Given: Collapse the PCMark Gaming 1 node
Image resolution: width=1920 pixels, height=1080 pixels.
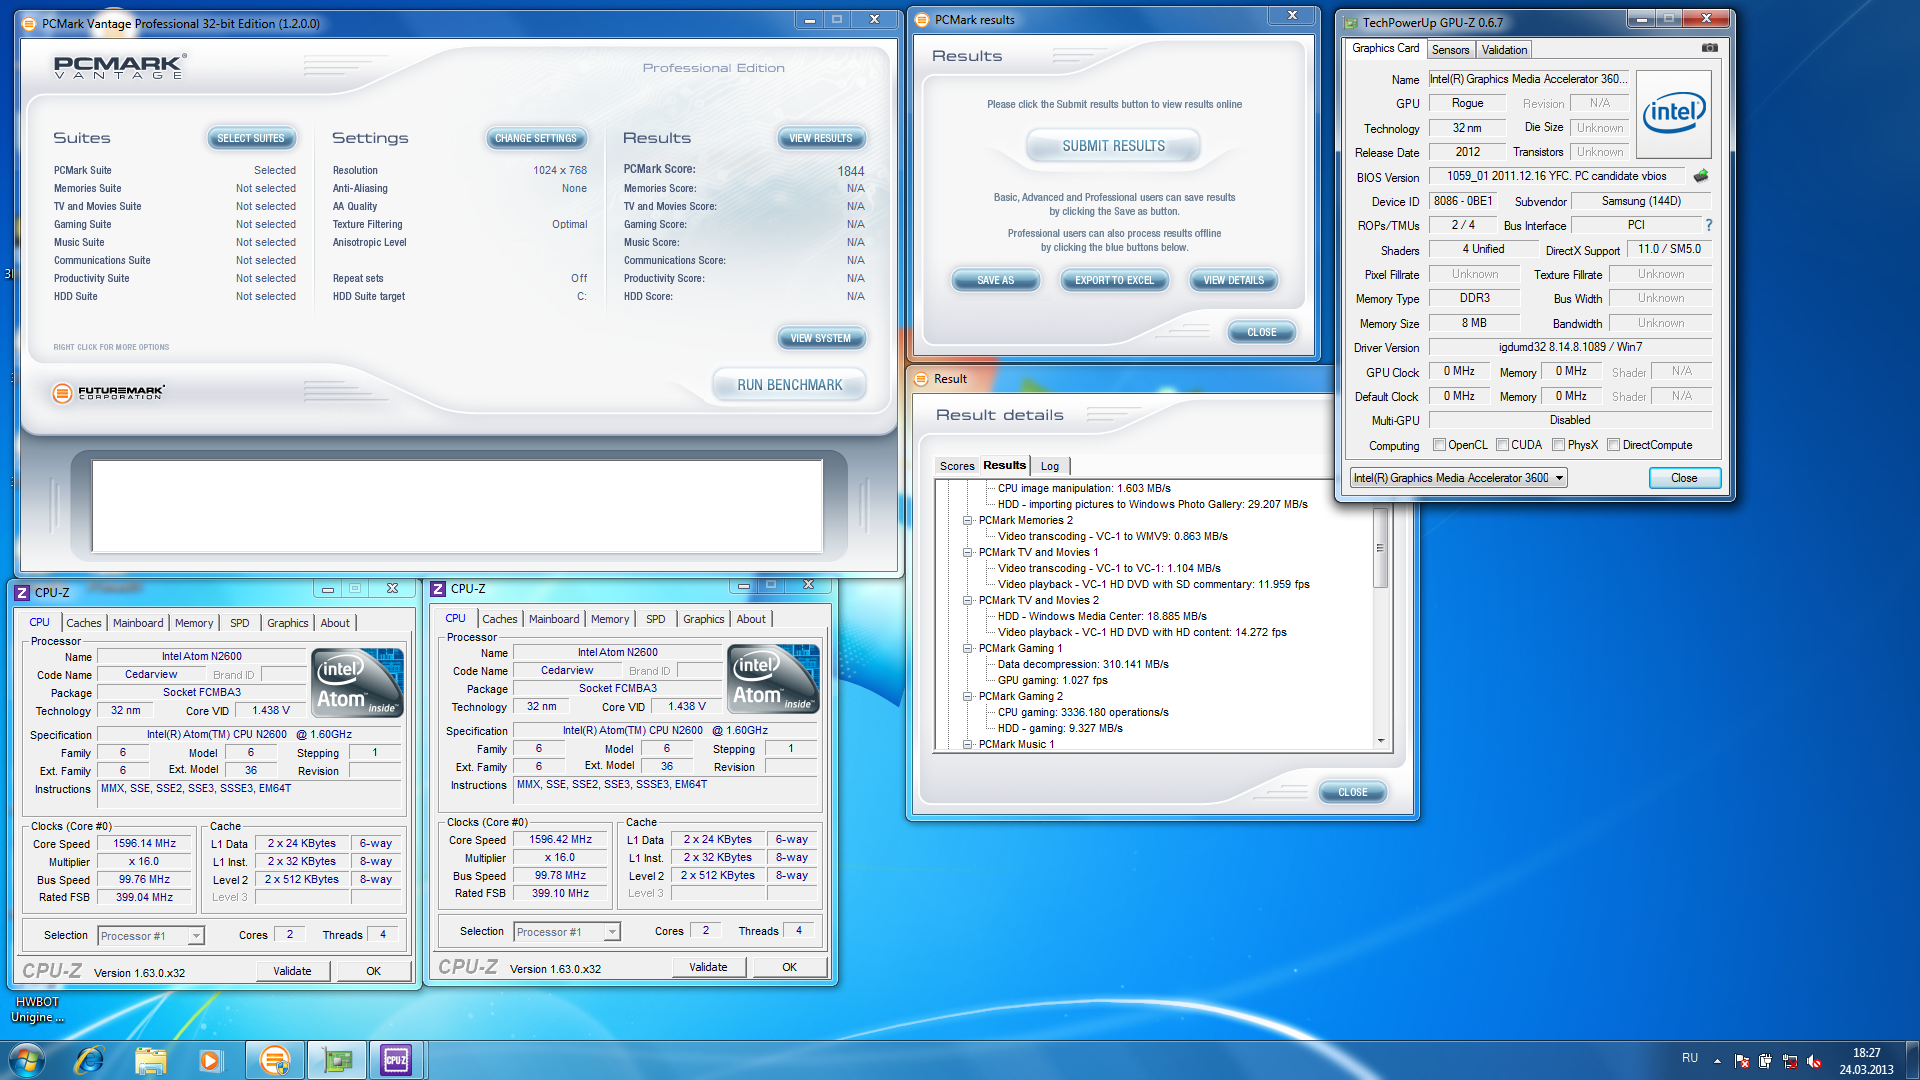Looking at the screenshot, I should point(967,648).
